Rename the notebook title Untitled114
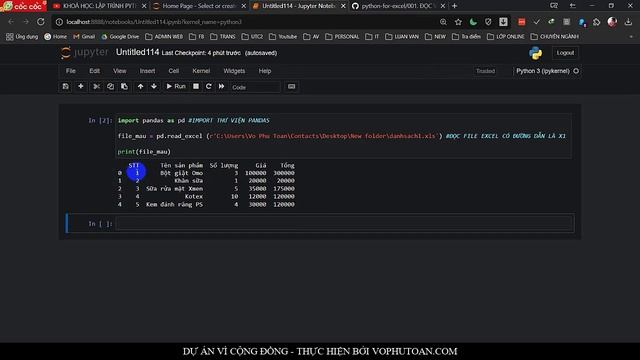Screen dimensions: 640x360 click(x=137, y=52)
